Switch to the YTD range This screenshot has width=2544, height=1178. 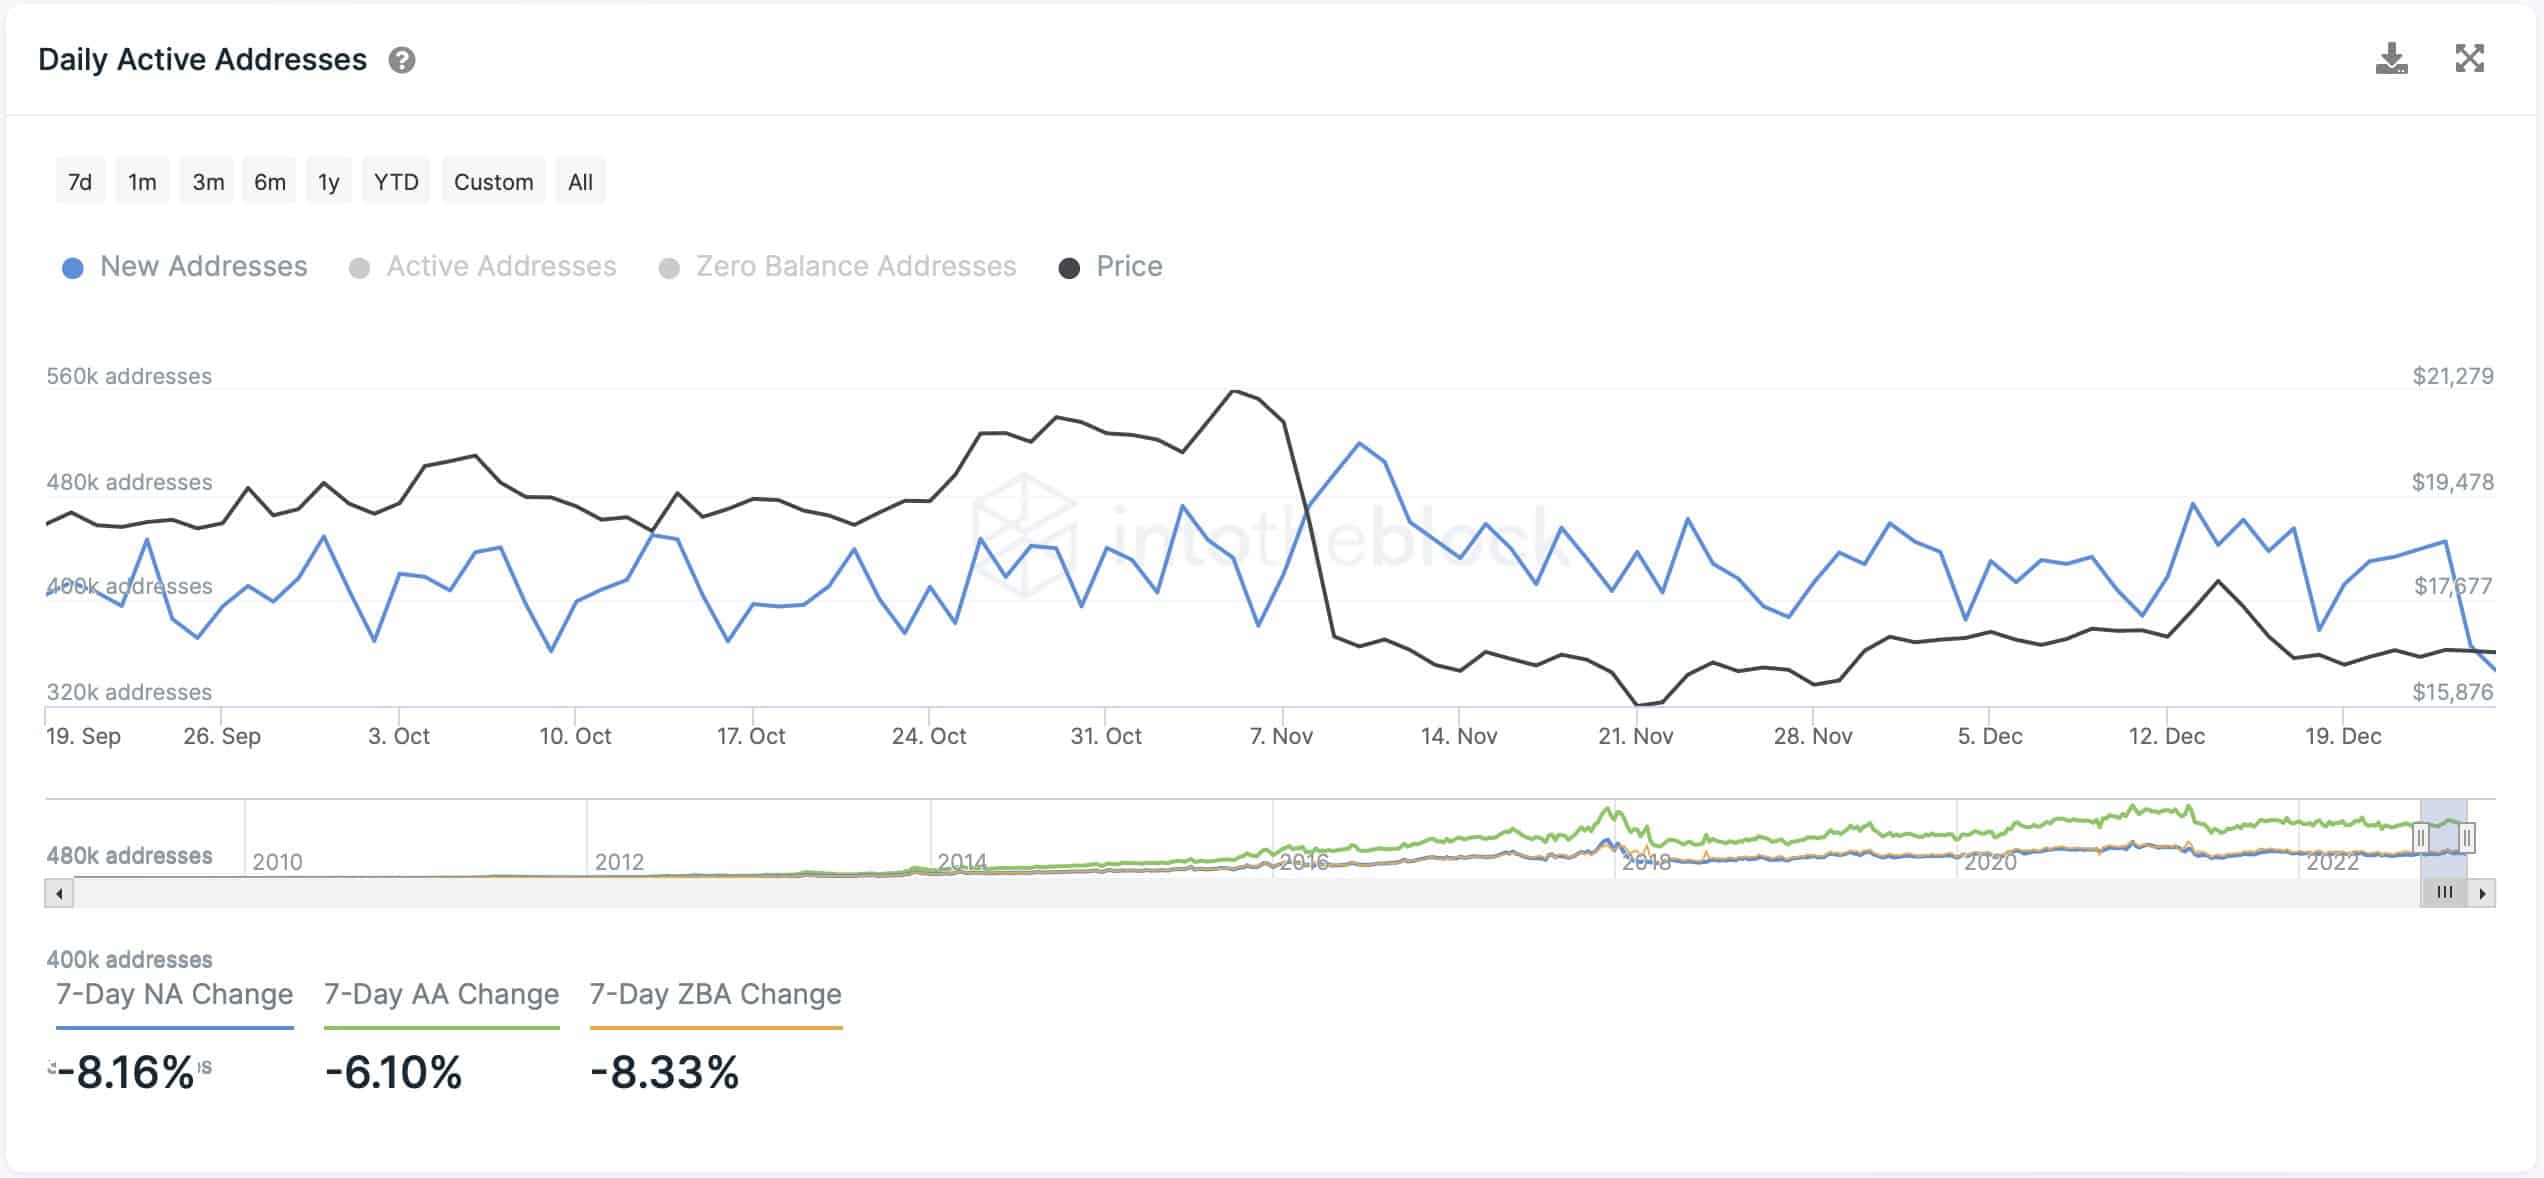396,182
